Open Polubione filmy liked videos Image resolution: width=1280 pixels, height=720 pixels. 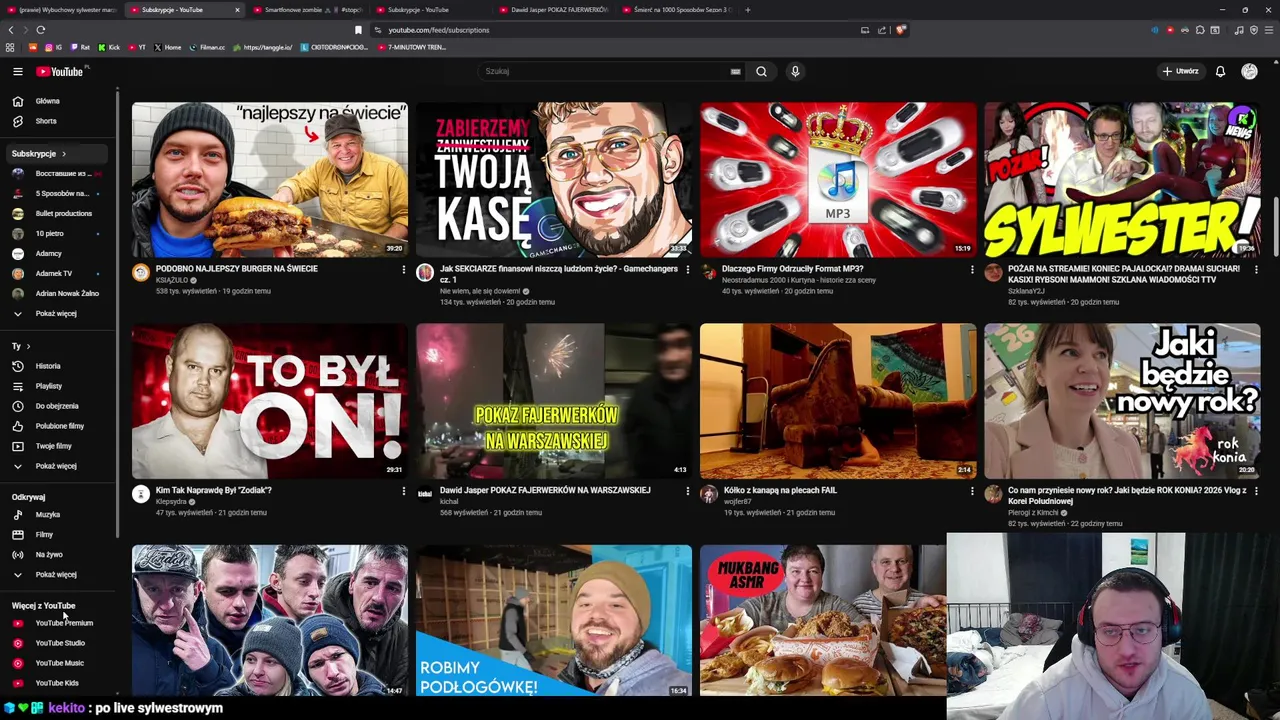point(58,426)
